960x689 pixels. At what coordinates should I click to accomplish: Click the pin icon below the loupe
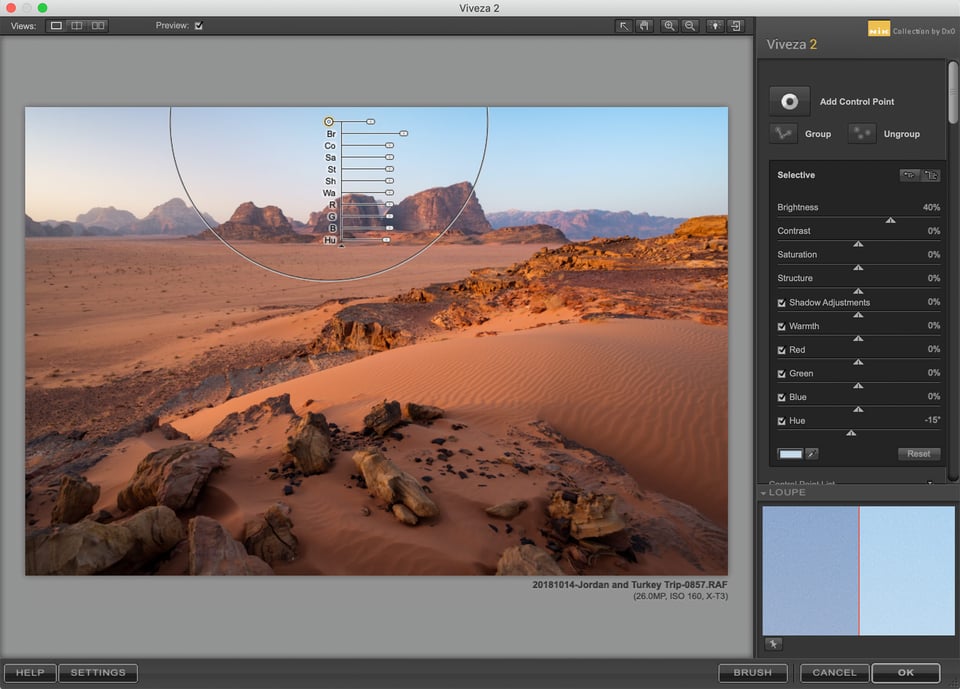click(x=773, y=644)
